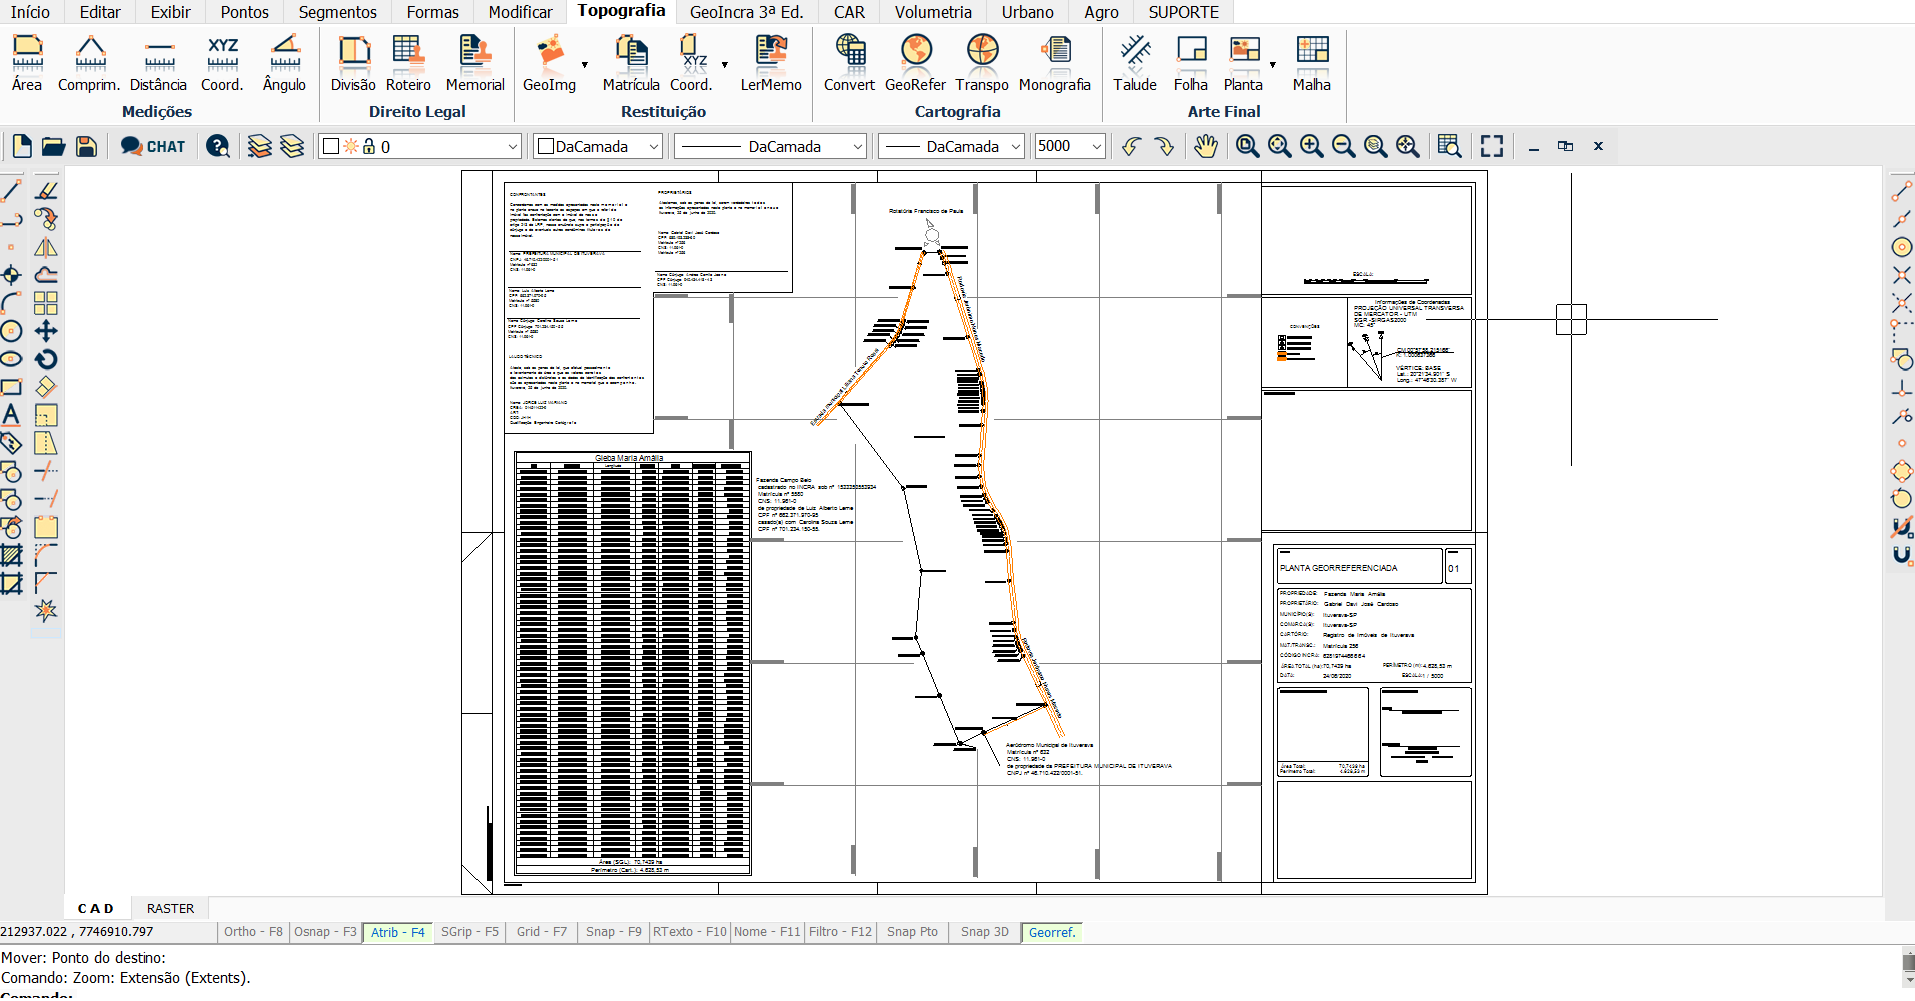Select the Talude tool

[x=1135, y=63]
